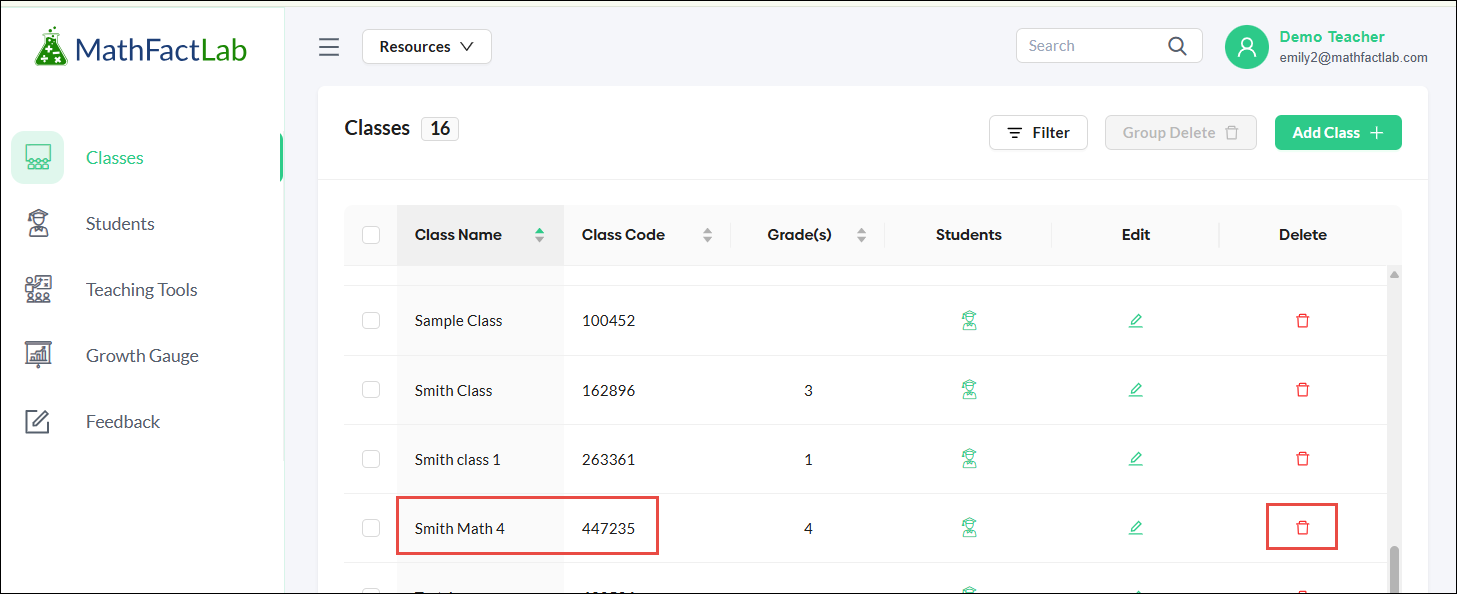
Task: Select the Smith Math 4 checkbox
Action: tap(371, 528)
